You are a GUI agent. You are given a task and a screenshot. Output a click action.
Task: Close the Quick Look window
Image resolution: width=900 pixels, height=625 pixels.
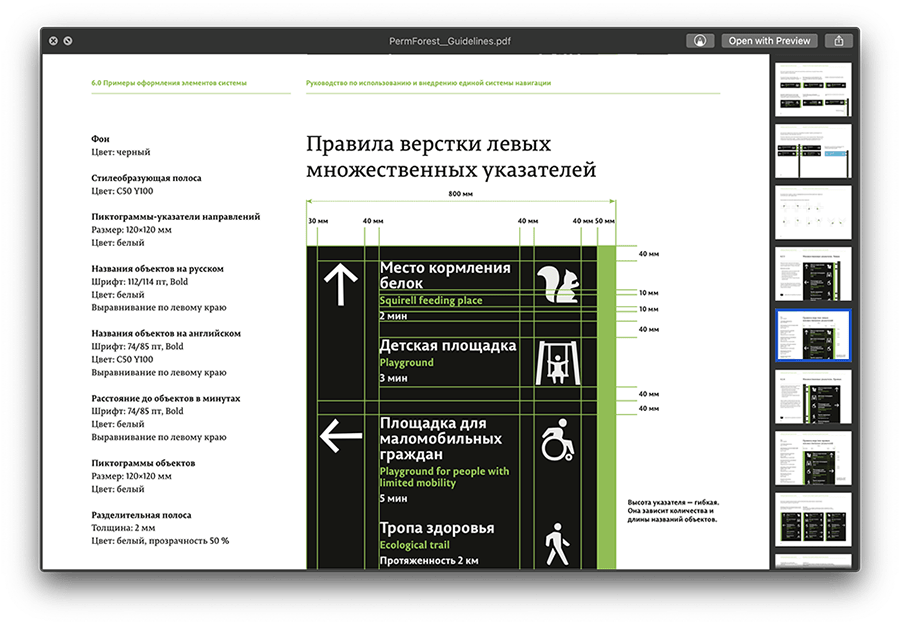click(52, 41)
